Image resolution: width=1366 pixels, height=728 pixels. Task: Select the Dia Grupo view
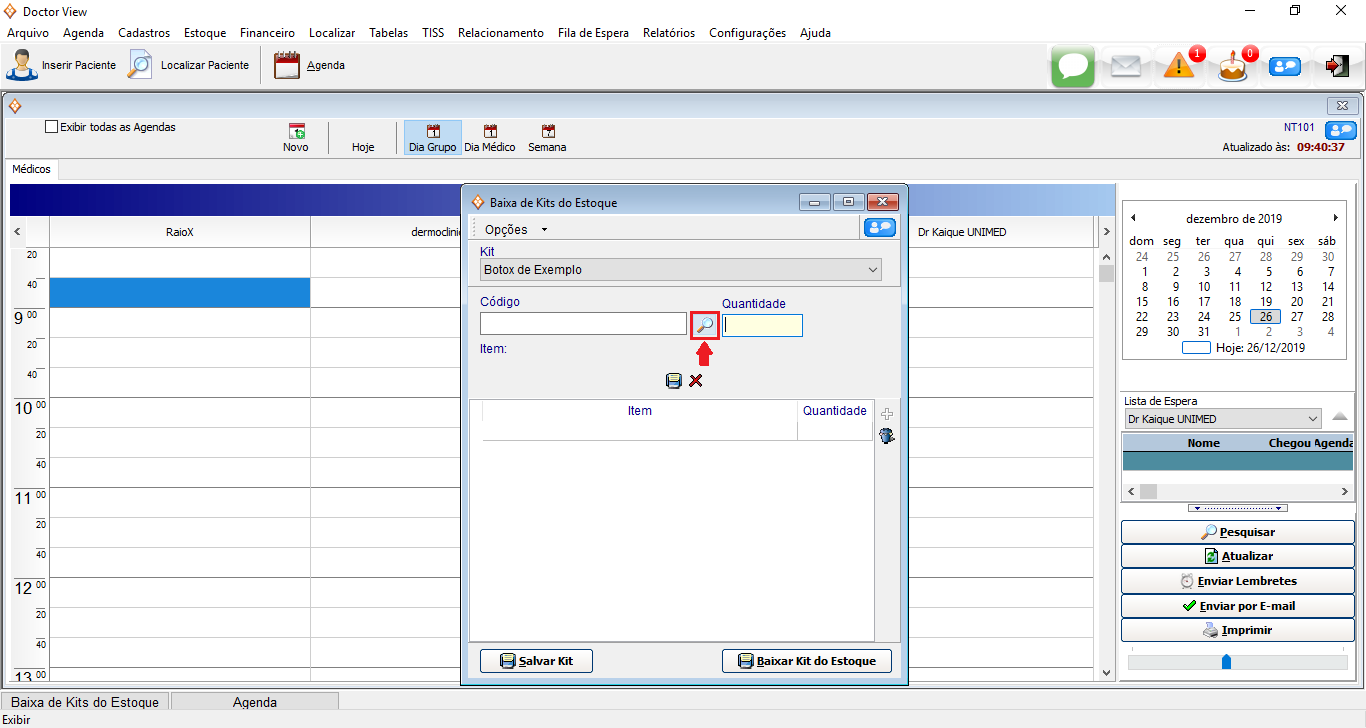(x=432, y=138)
